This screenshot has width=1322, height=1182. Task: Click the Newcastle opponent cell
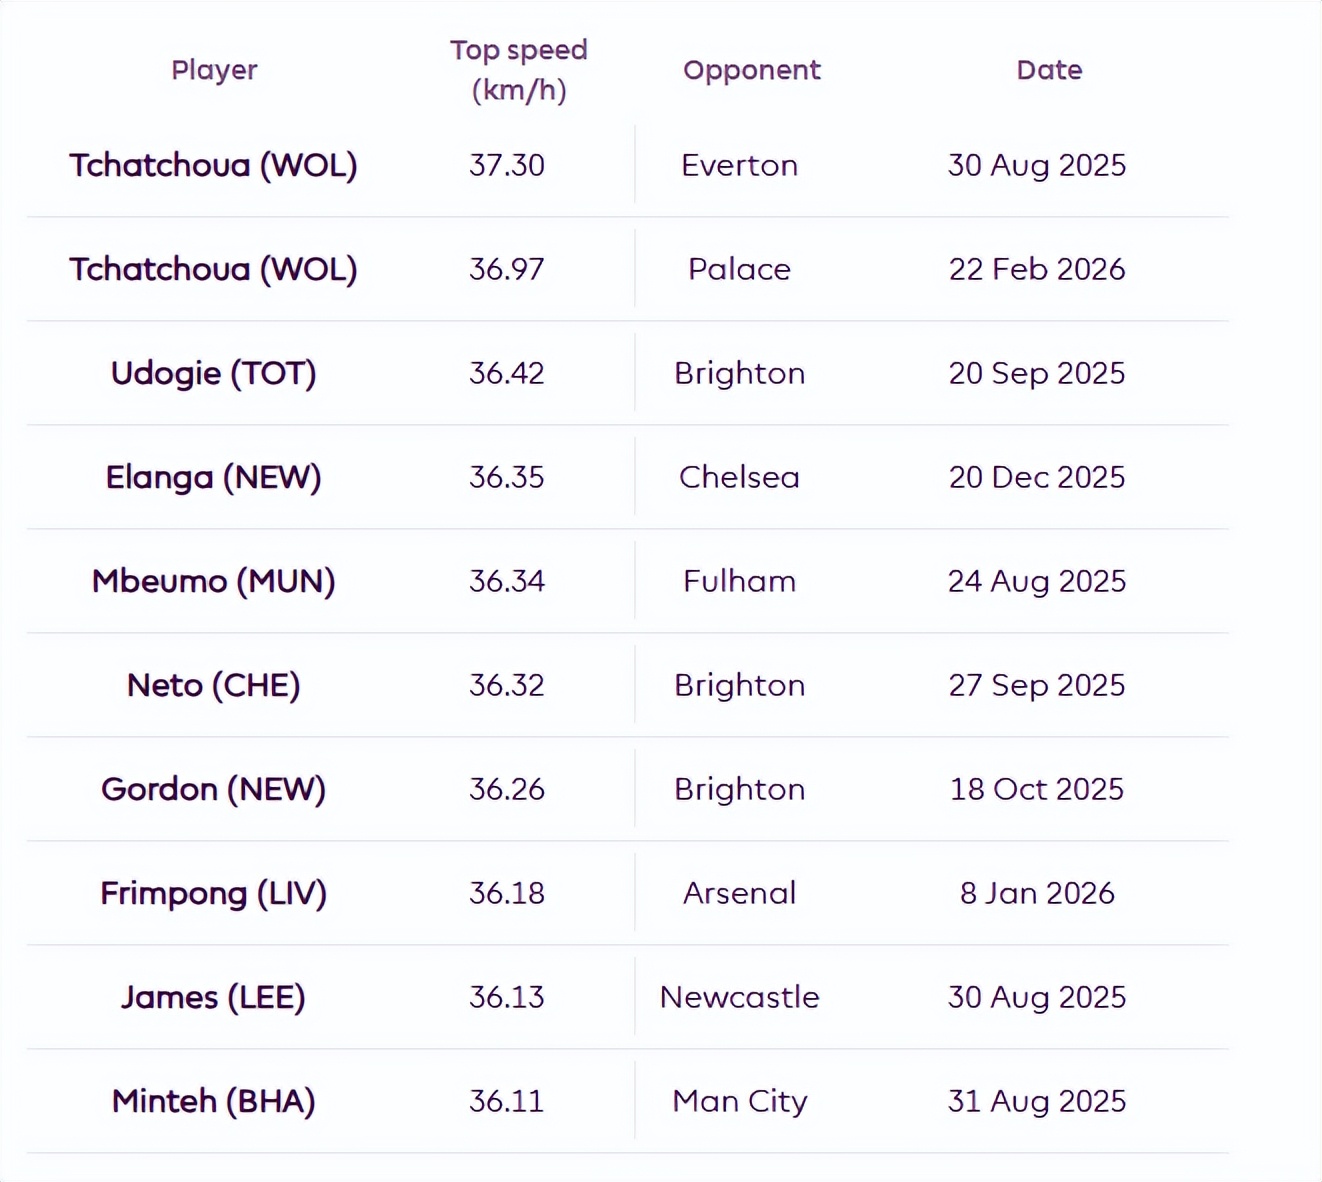pos(739,997)
